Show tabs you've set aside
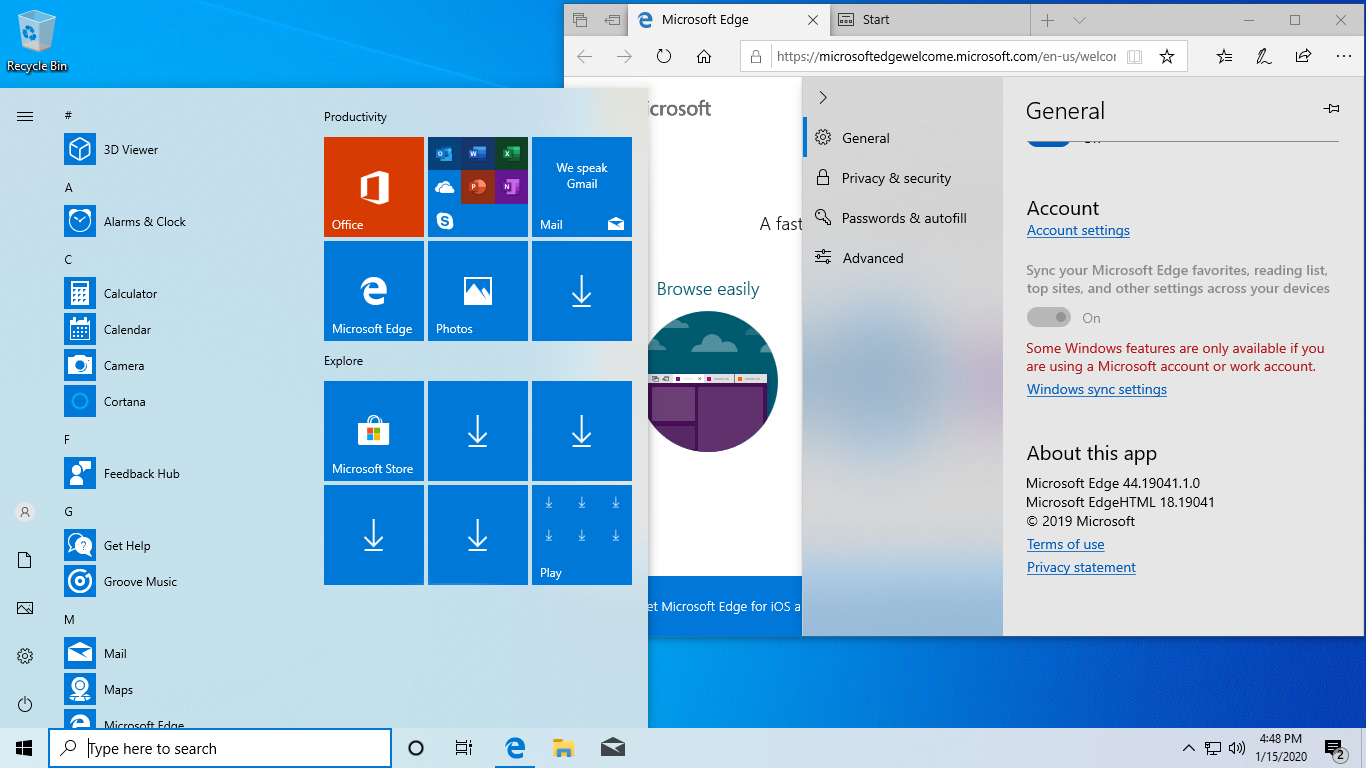The image size is (1366, 768). 580,20
